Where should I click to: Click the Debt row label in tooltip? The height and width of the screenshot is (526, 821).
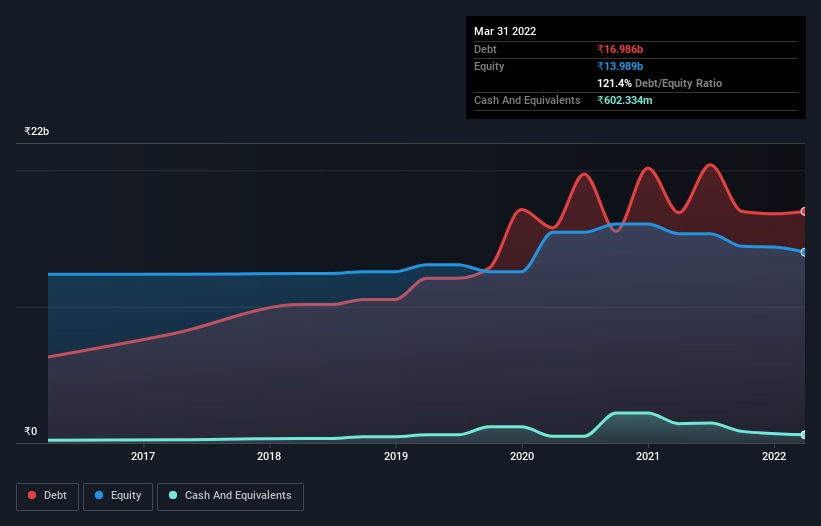(x=485, y=49)
